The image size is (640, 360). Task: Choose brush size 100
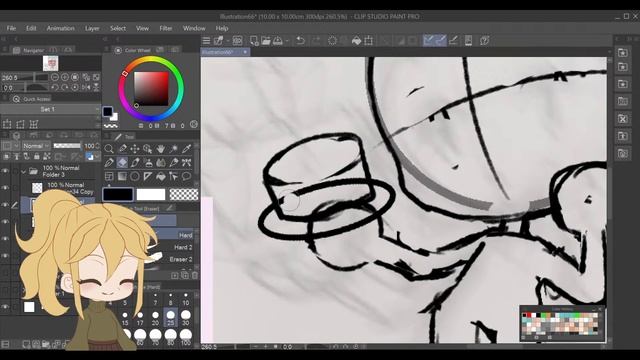point(186,338)
